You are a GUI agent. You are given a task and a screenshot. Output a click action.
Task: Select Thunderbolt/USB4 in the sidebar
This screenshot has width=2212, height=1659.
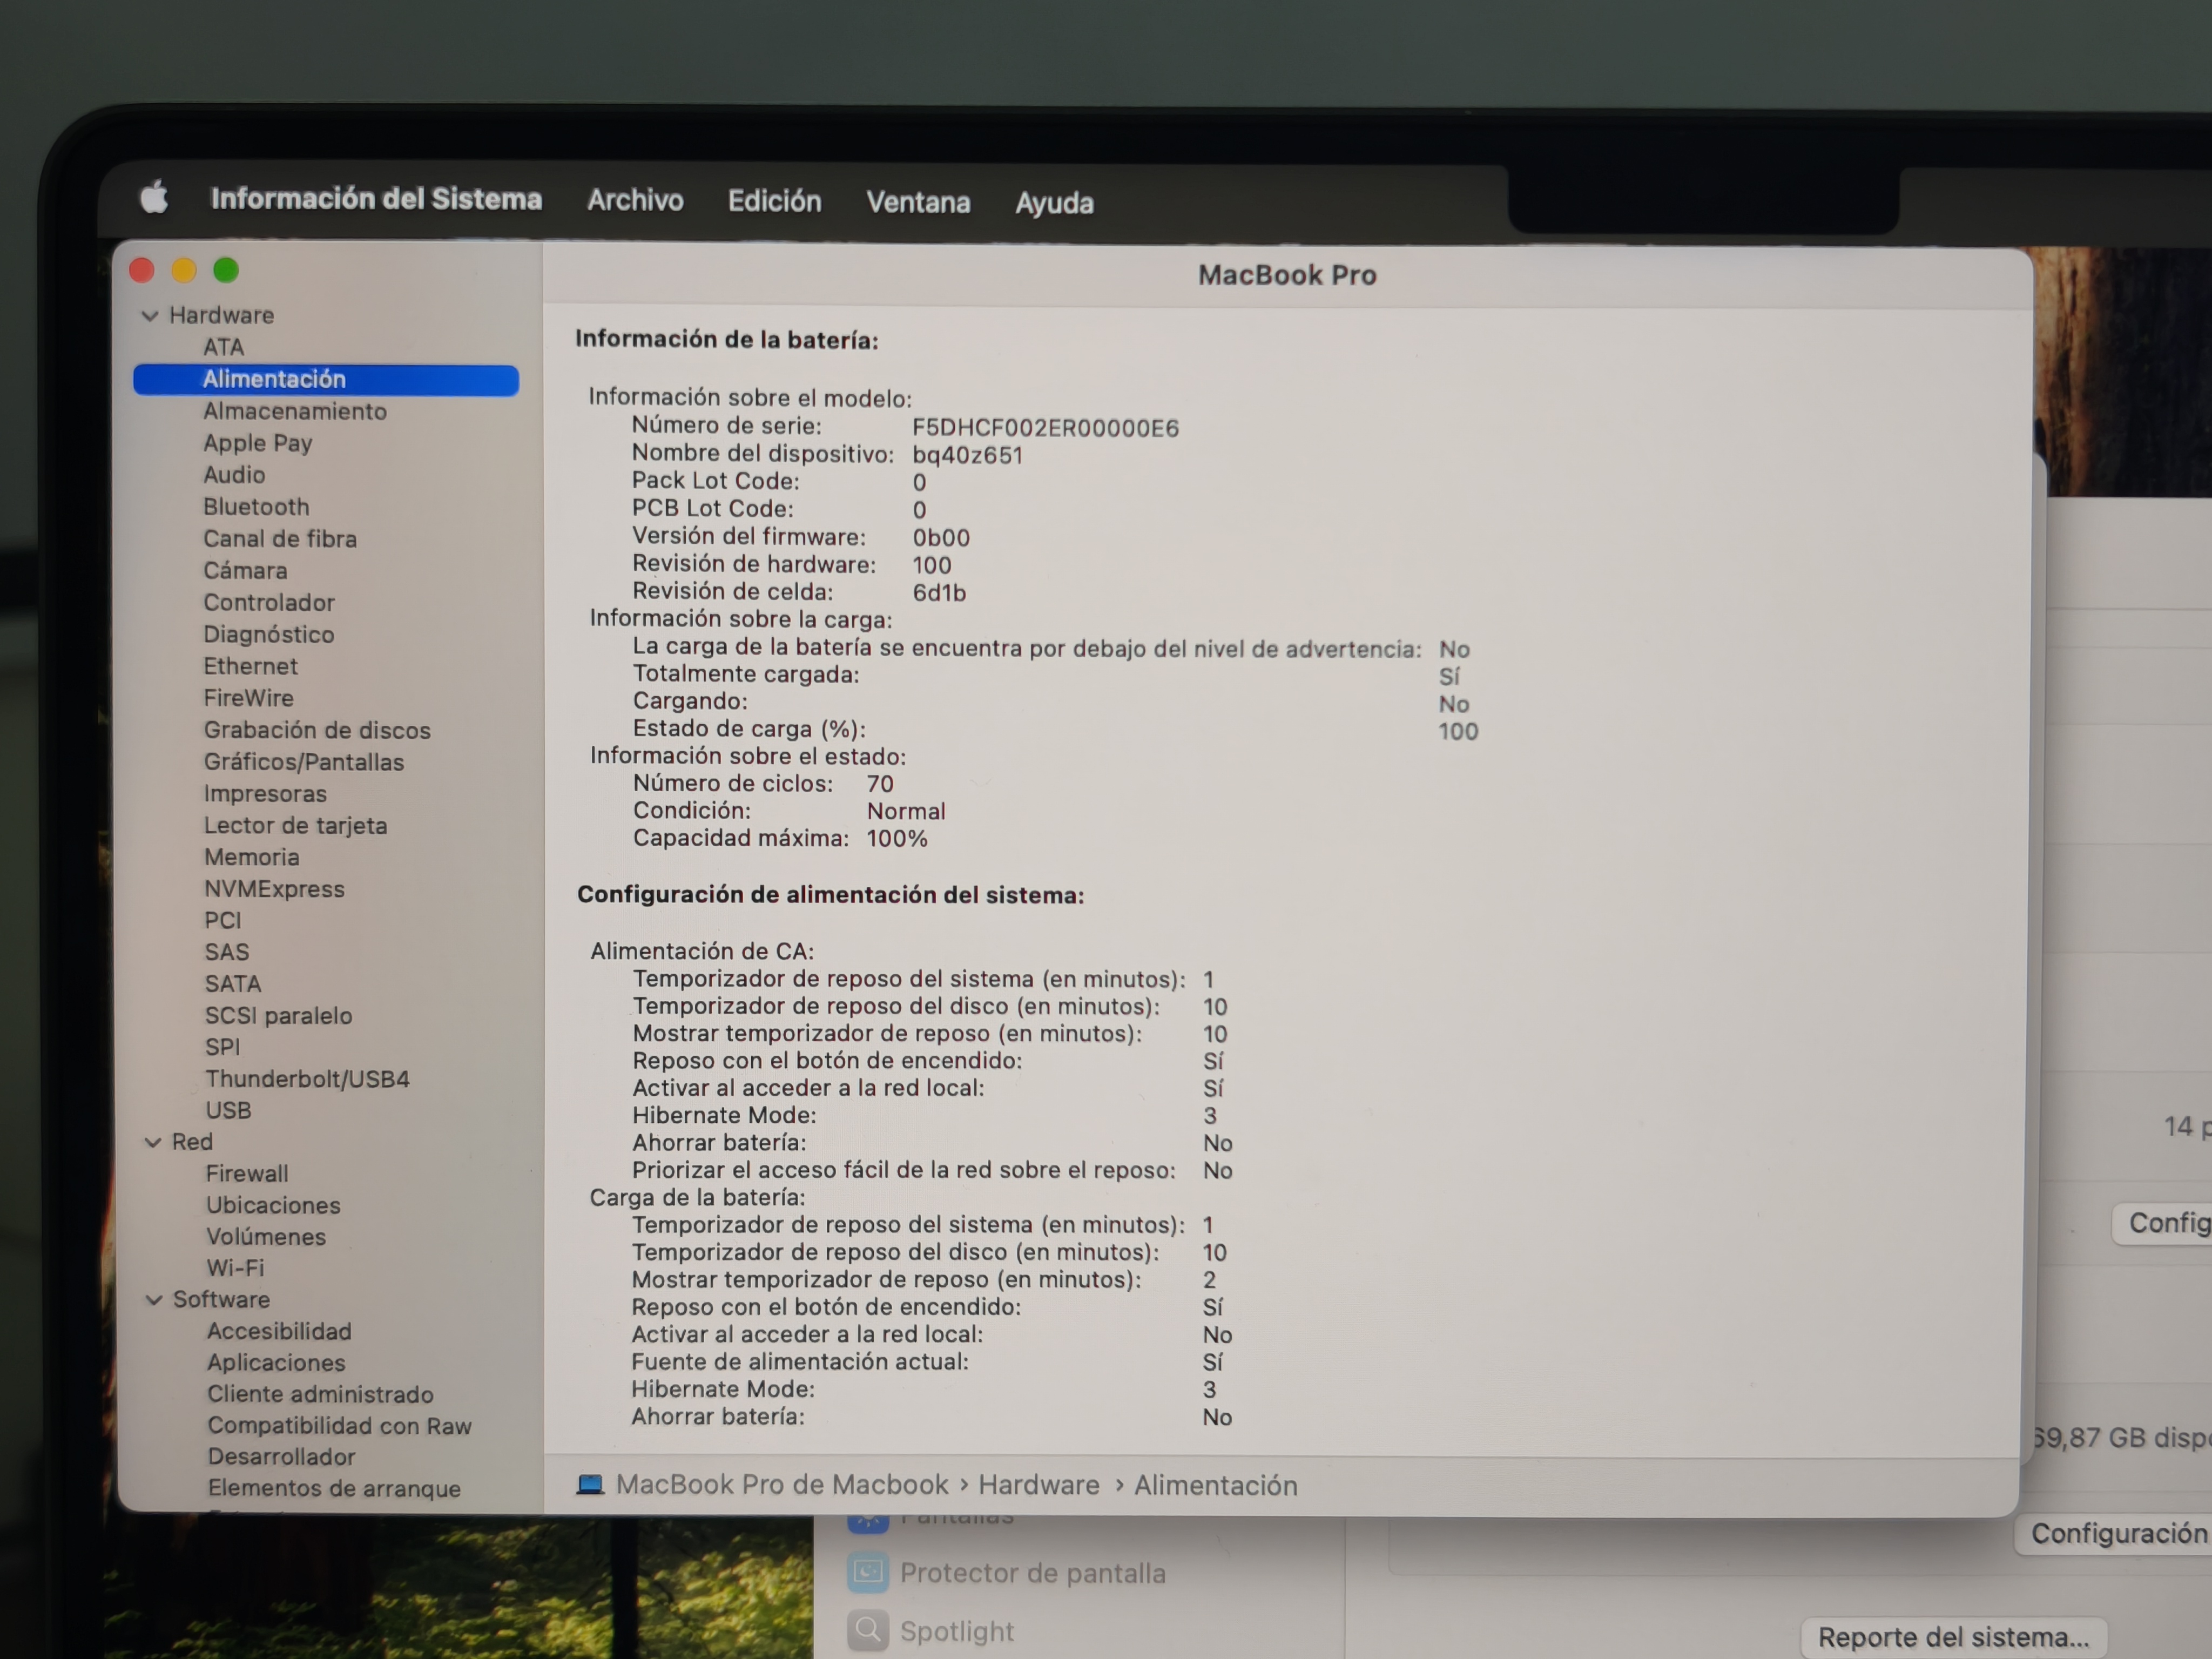pyautogui.click(x=307, y=1079)
